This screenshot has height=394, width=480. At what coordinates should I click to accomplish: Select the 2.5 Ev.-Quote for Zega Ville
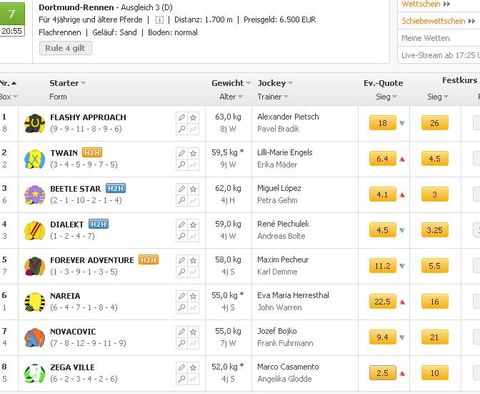click(382, 373)
